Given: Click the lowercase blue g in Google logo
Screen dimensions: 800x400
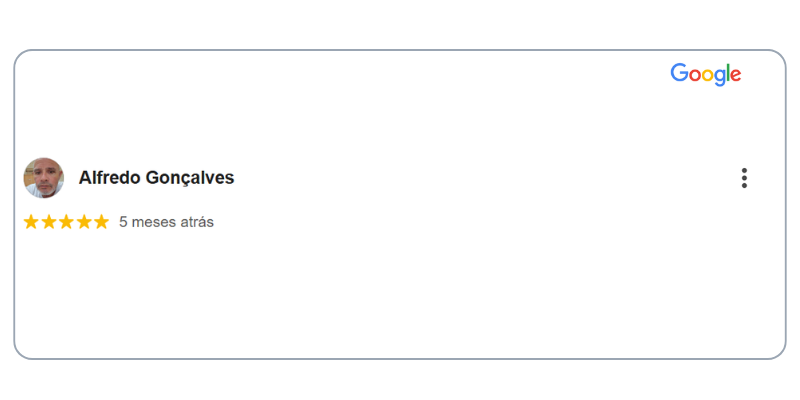Looking at the screenshot, I should pyautogui.click(x=719, y=78).
